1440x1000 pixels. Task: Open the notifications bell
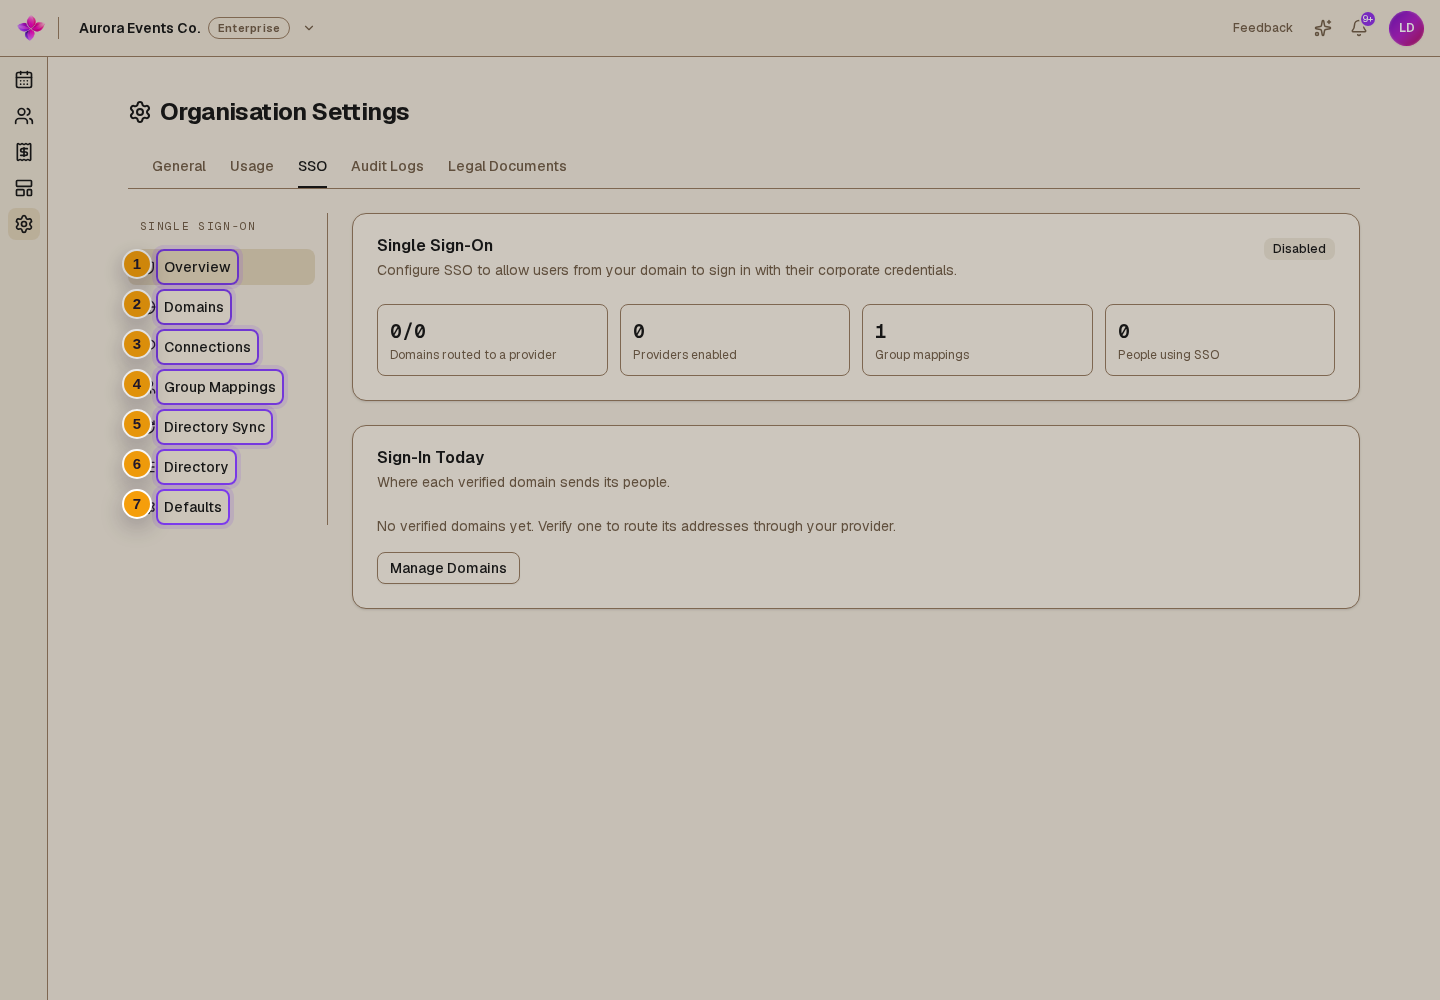tap(1359, 28)
